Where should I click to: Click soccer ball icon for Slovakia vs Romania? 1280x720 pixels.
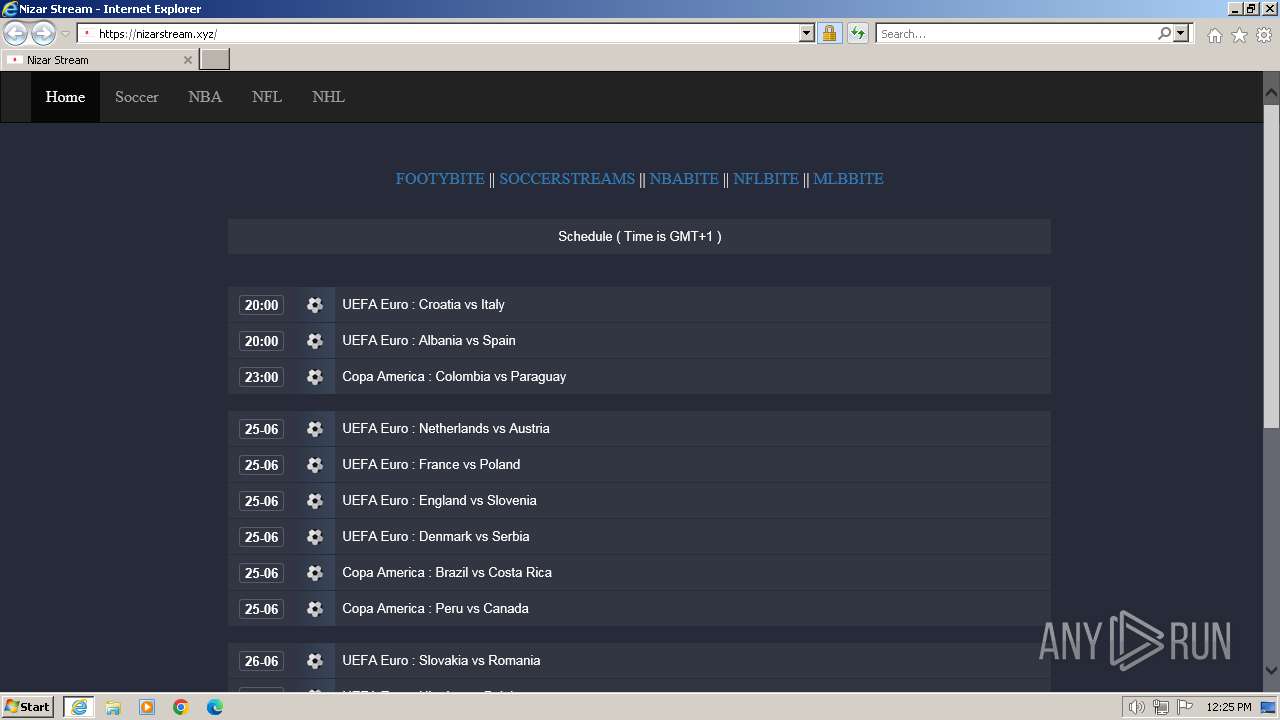(315, 661)
